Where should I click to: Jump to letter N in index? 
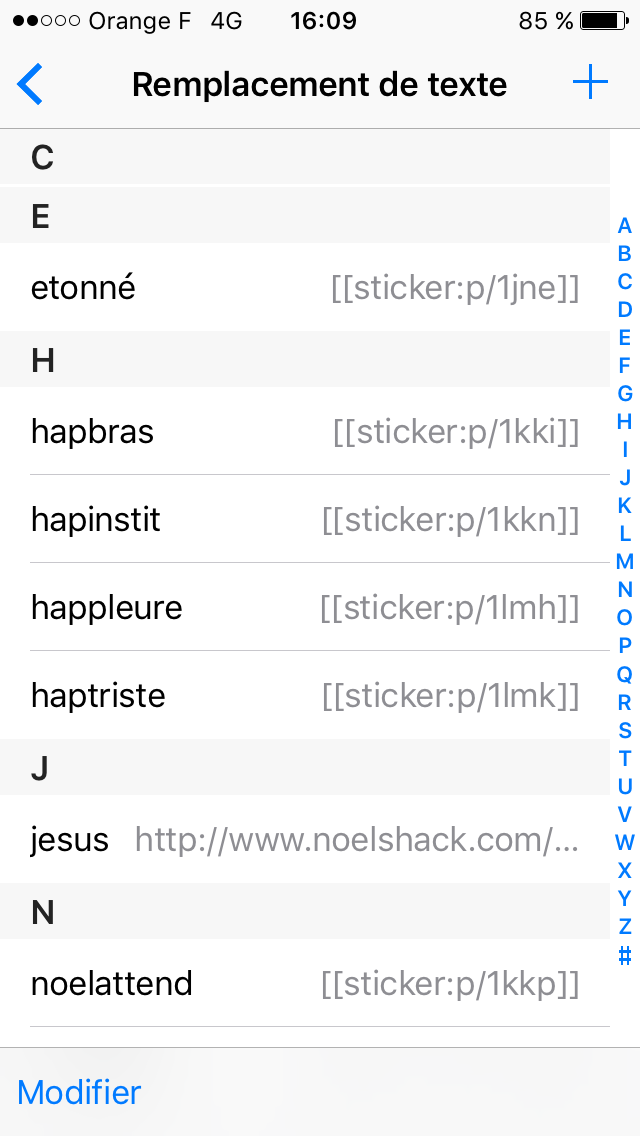624,589
